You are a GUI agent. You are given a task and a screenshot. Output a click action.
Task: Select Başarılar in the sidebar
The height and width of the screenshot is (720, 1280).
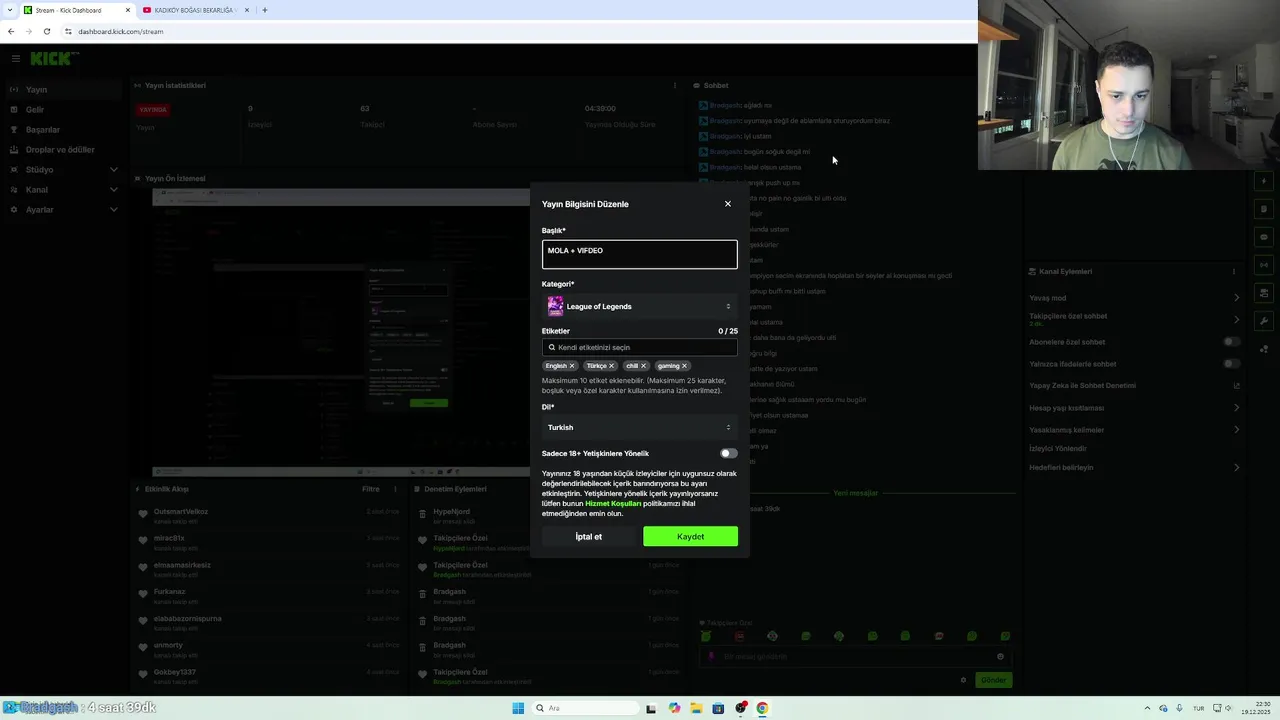tap(62, 130)
